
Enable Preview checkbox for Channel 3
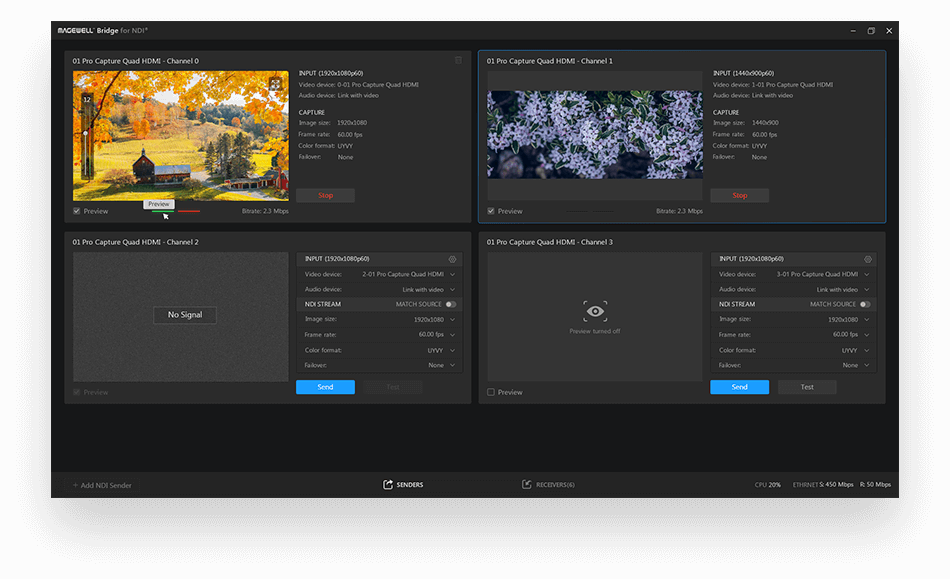point(491,392)
